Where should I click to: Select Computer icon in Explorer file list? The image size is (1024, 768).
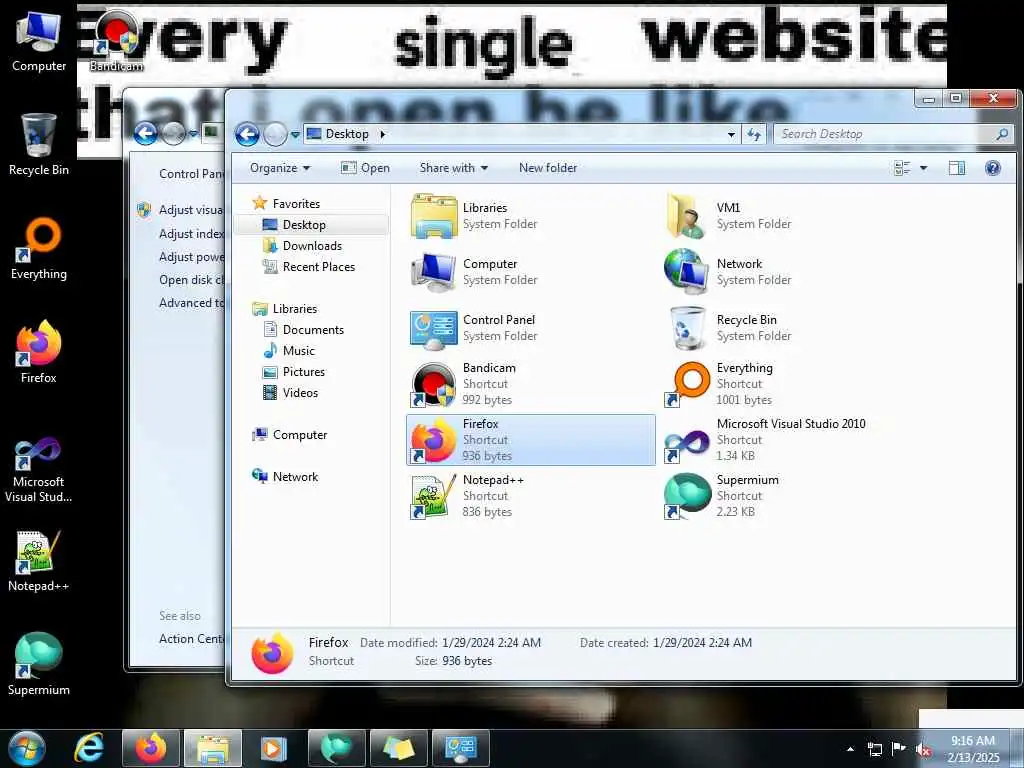click(x=434, y=272)
